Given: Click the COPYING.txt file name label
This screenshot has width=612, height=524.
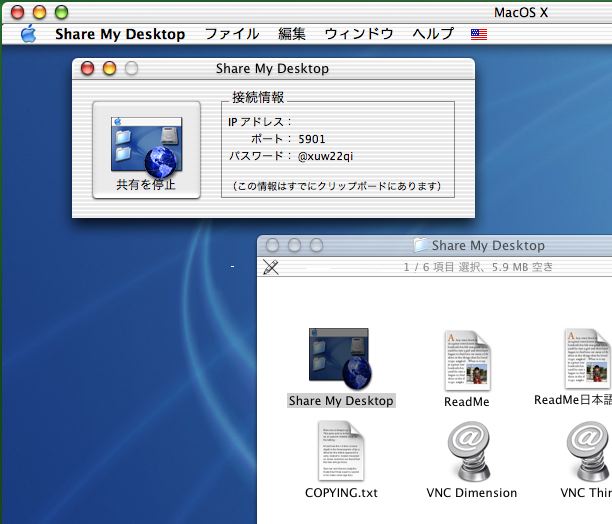Looking at the screenshot, I should pos(341,493).
